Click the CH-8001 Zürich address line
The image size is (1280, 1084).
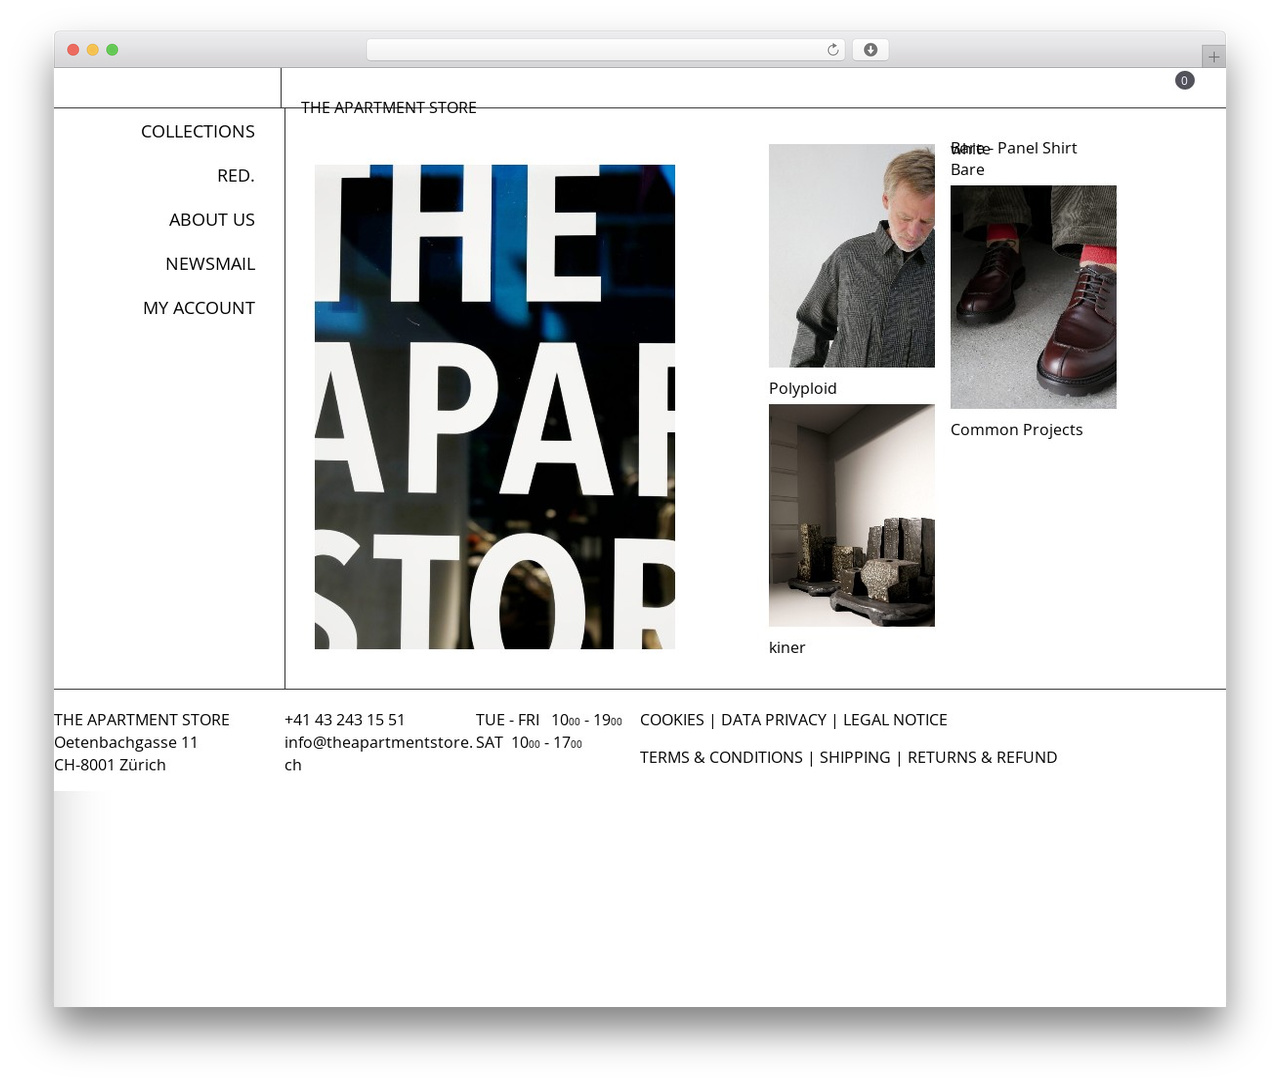pos(110,765)
